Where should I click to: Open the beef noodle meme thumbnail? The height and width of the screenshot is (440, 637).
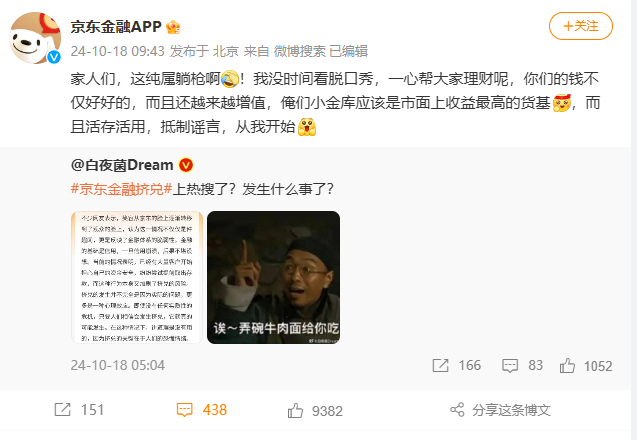click(x=273, y=277)
